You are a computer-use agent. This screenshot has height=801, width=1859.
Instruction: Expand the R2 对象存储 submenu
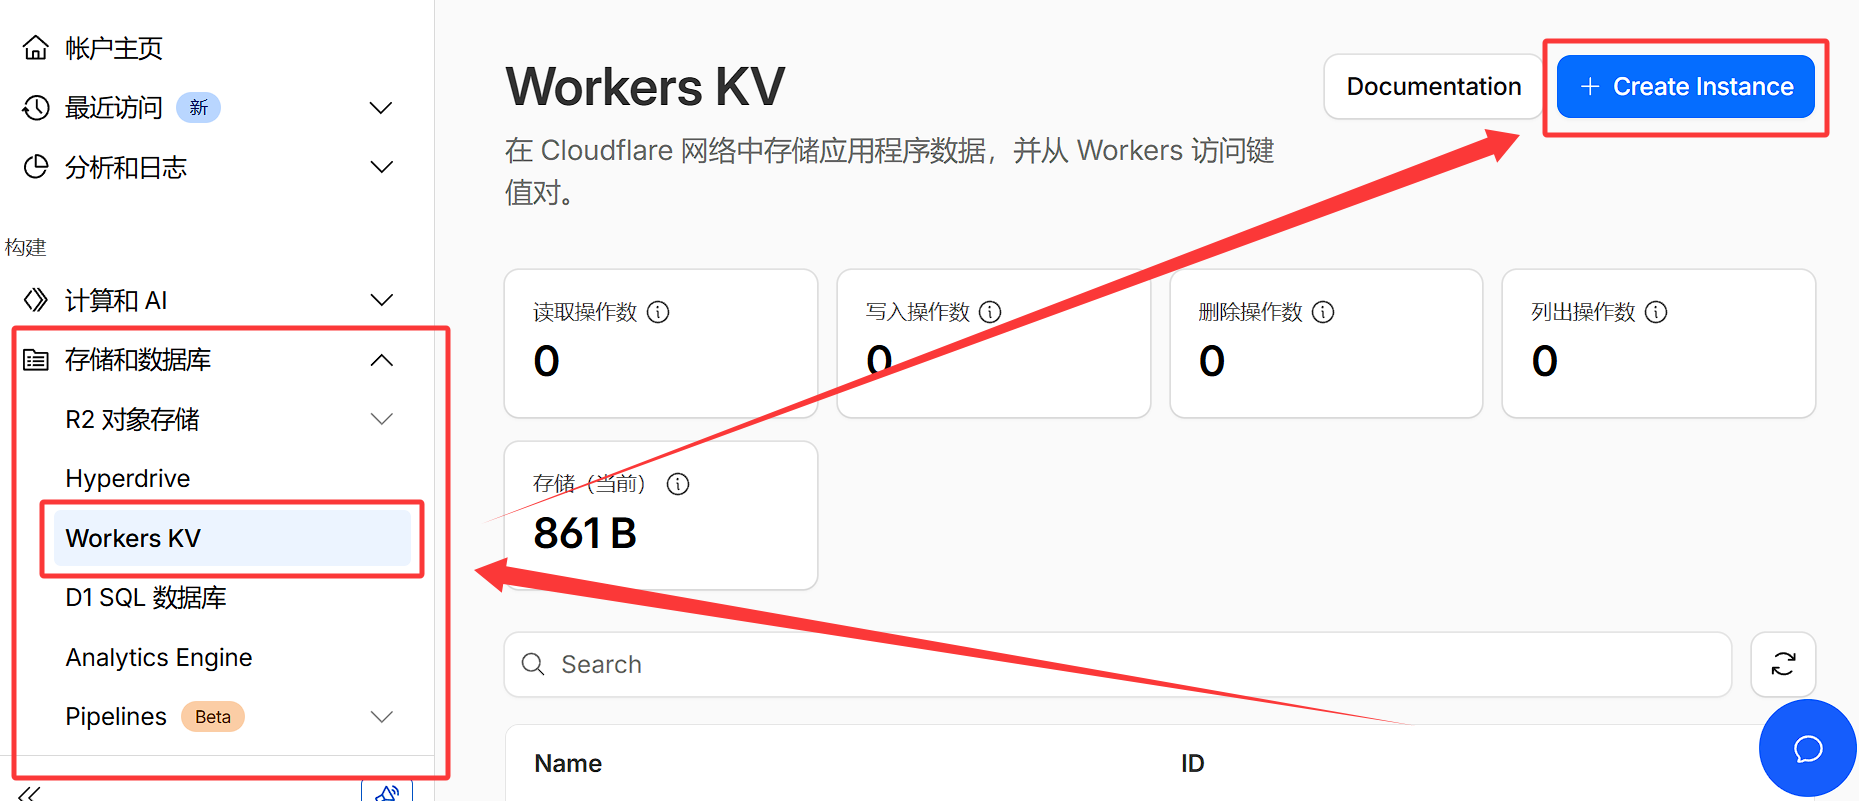pos(381,419)
